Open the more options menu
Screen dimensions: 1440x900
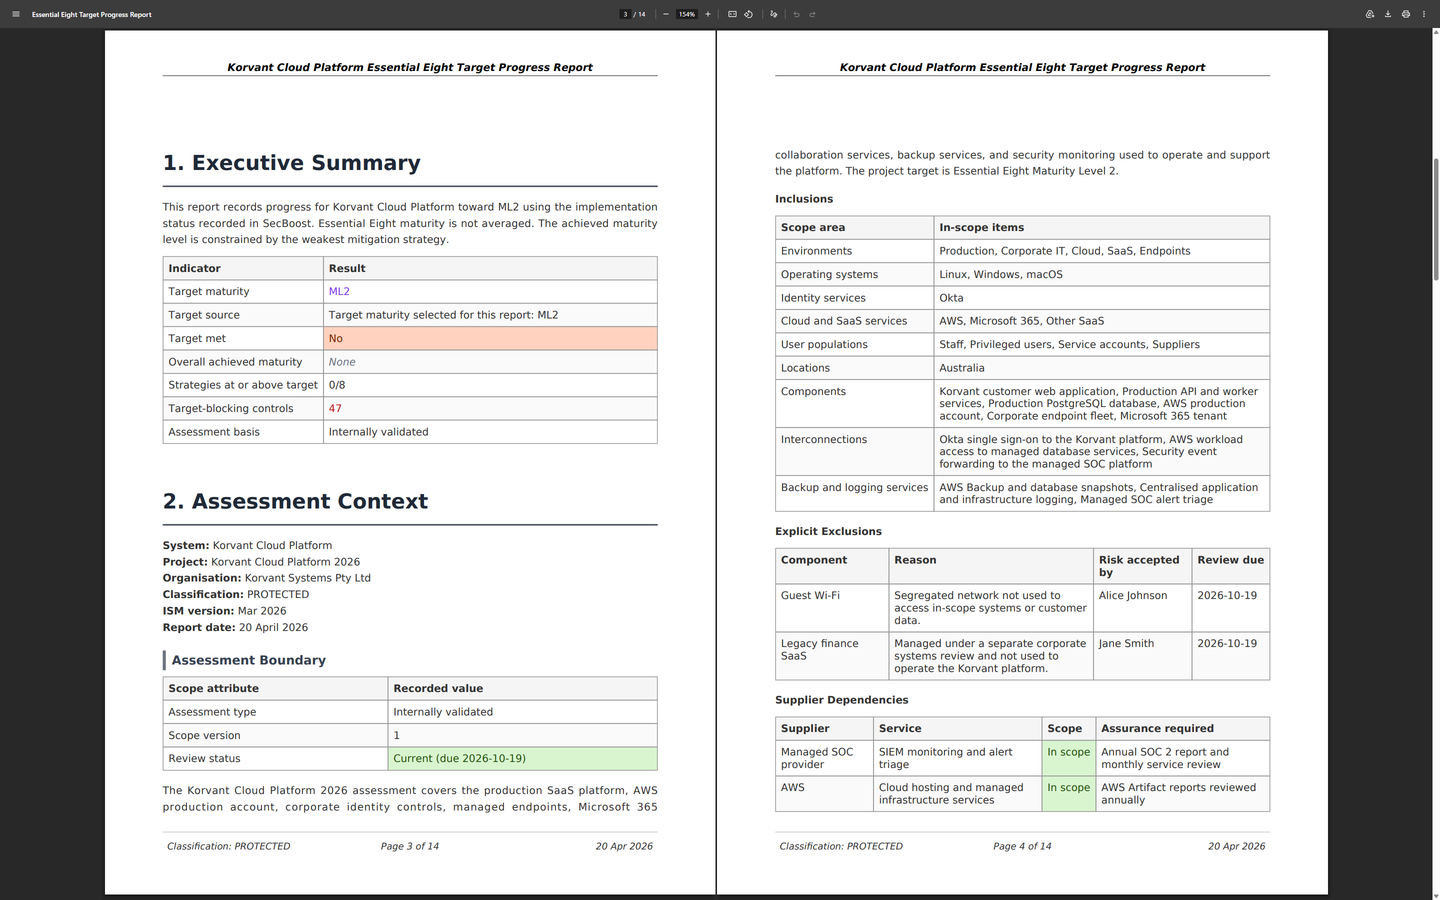[1424, 14]
